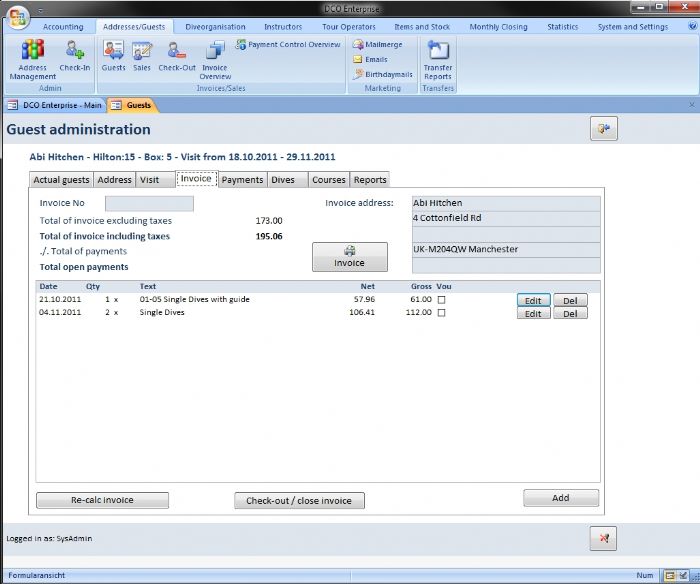Open the Sales ribbon icon
This screenshot has width=700, height=584.
tap(142, 56)
